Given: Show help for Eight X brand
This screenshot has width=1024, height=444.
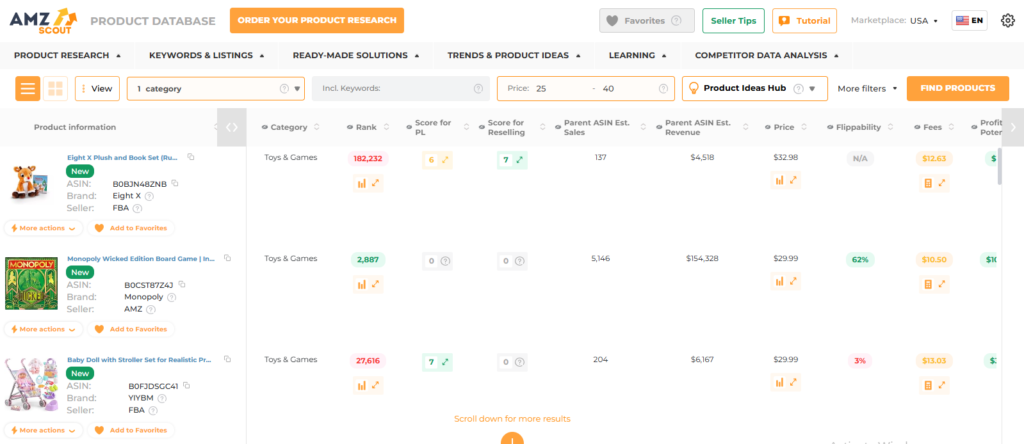Looking at the screenshot, I should [149, 196].
